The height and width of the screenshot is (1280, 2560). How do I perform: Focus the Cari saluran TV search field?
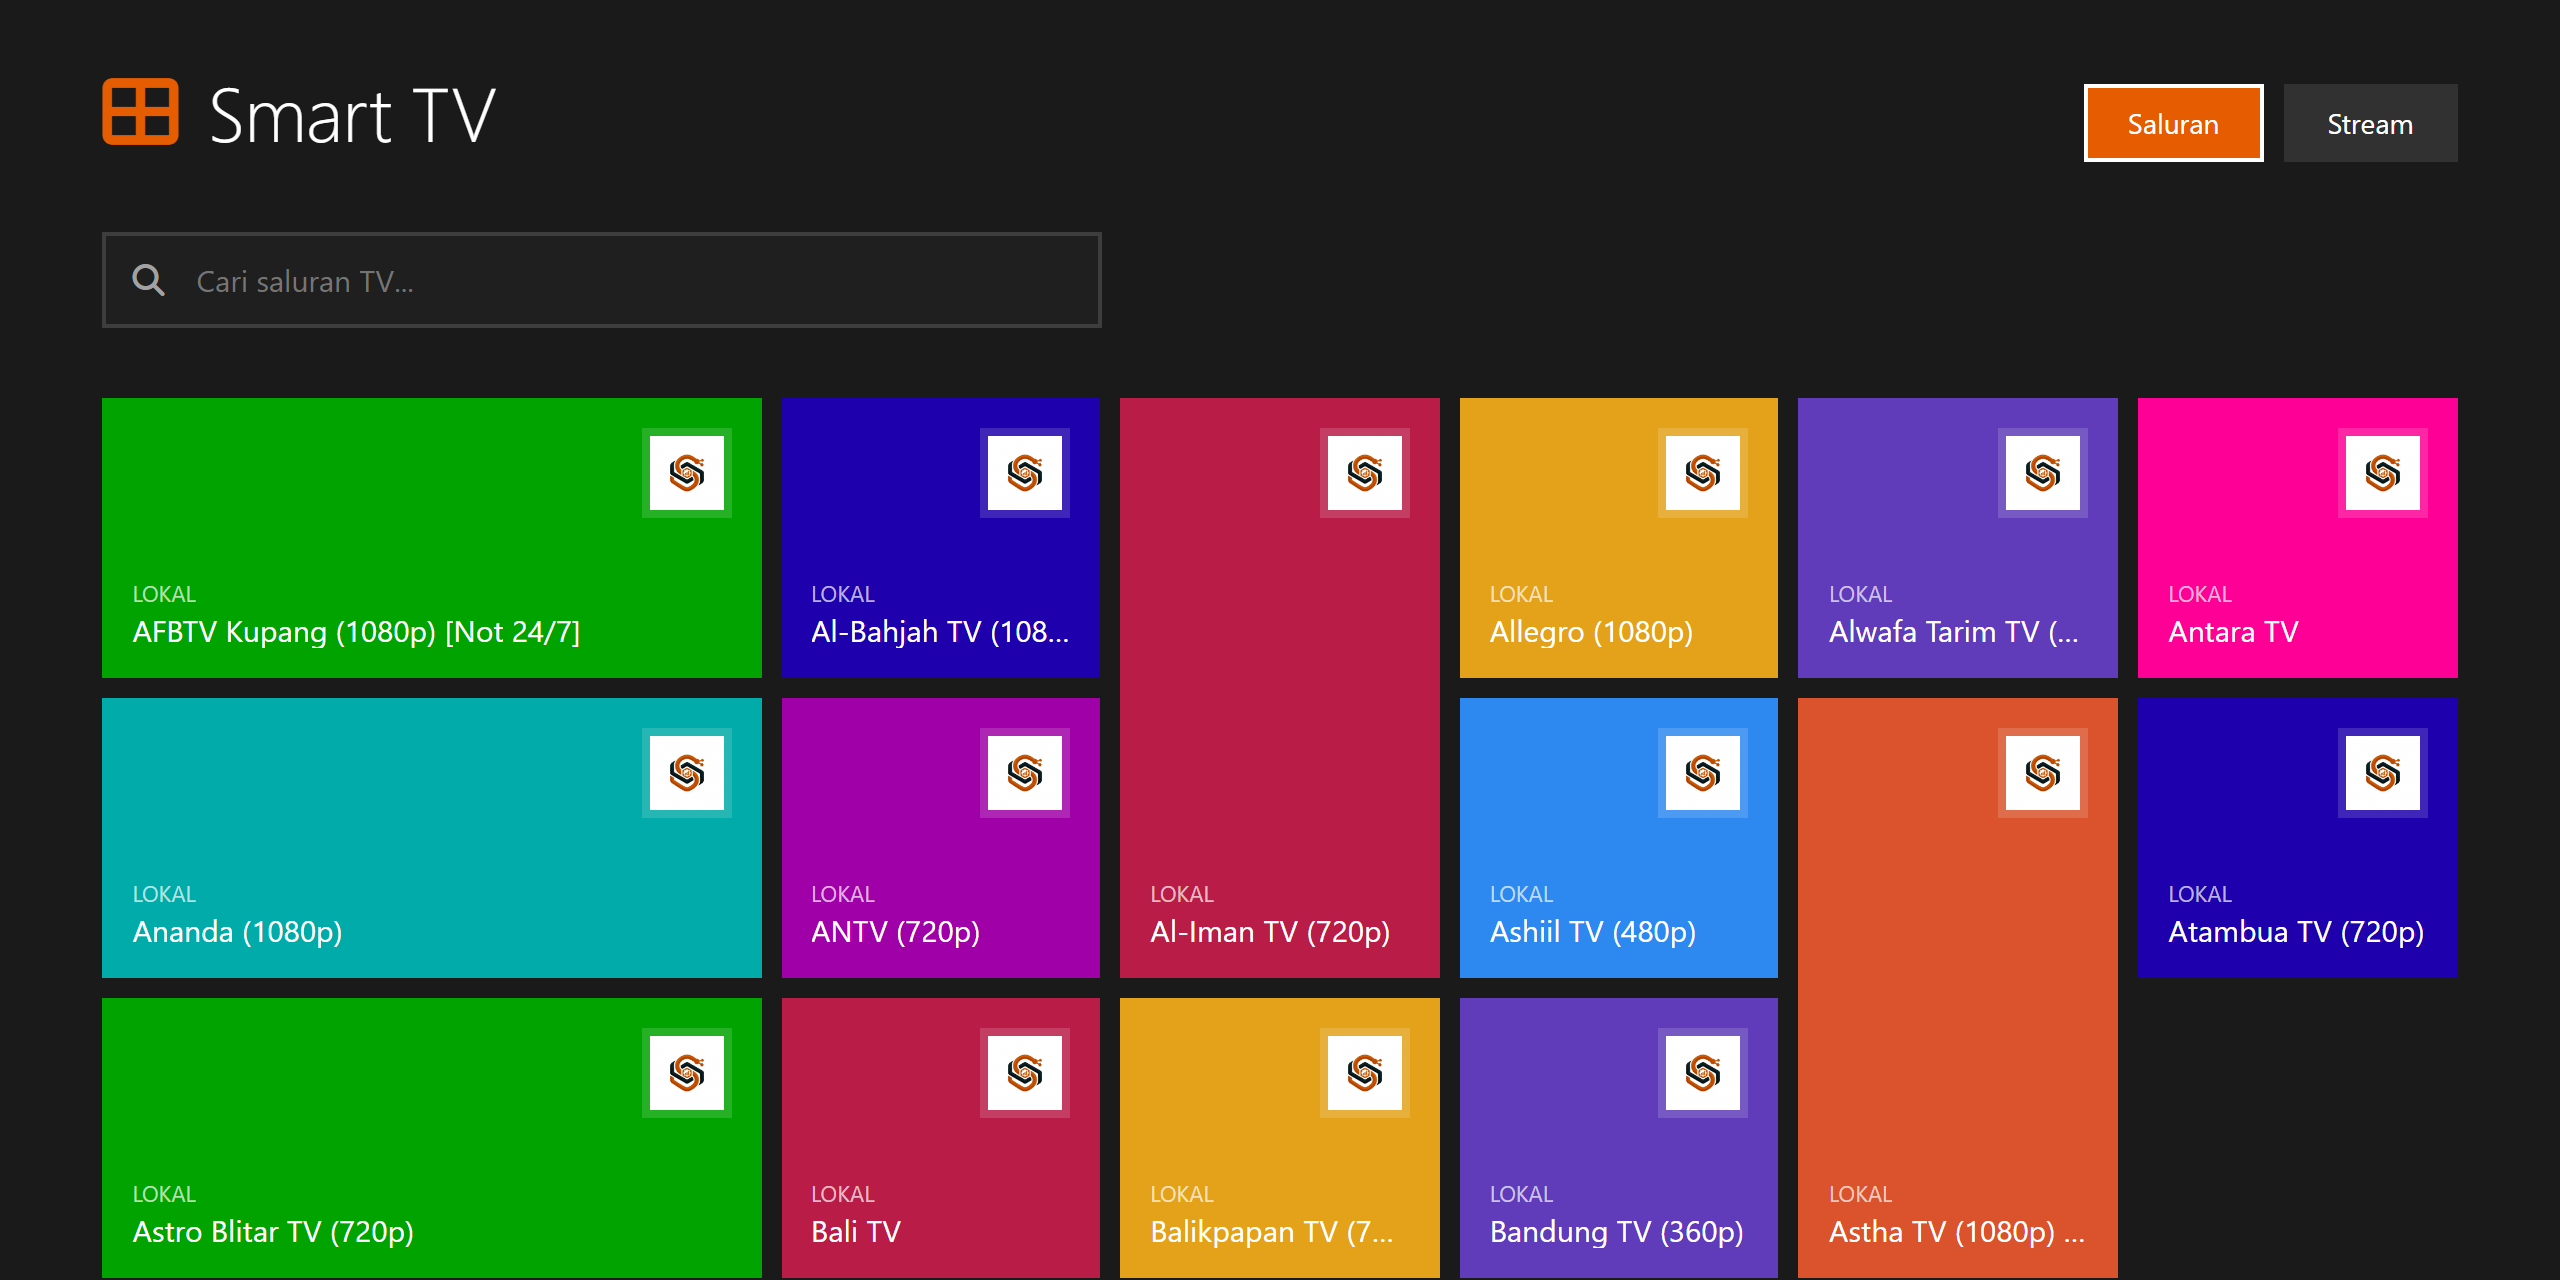[x=602, y=280]
